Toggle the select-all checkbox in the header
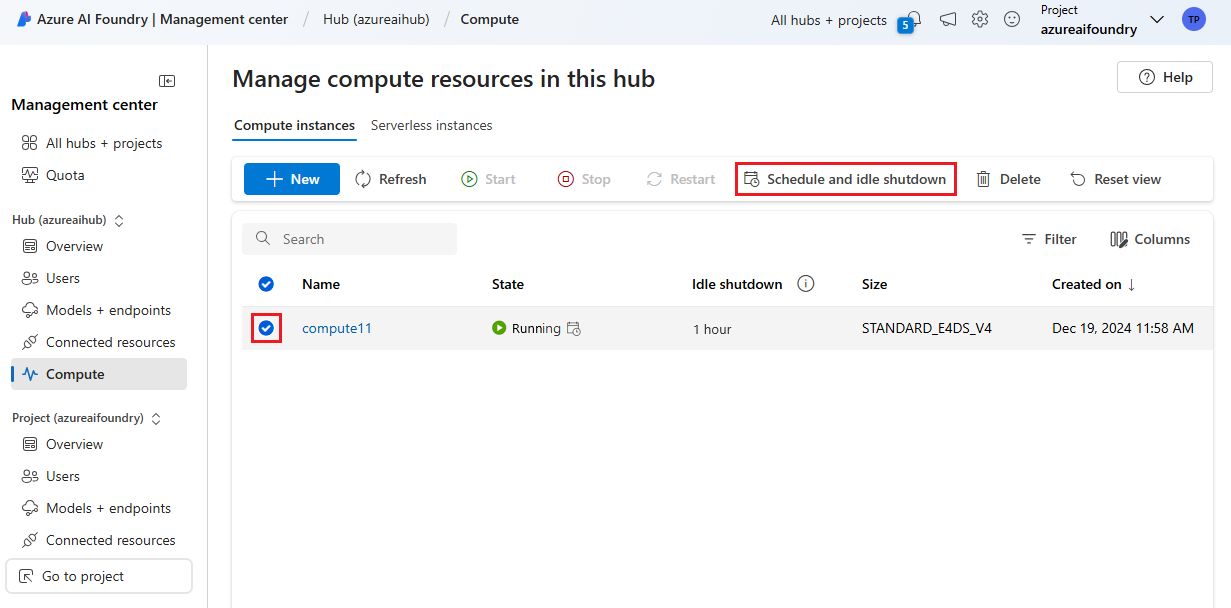This screenshot has width=1231, height=608. click(x=266, y=284)
